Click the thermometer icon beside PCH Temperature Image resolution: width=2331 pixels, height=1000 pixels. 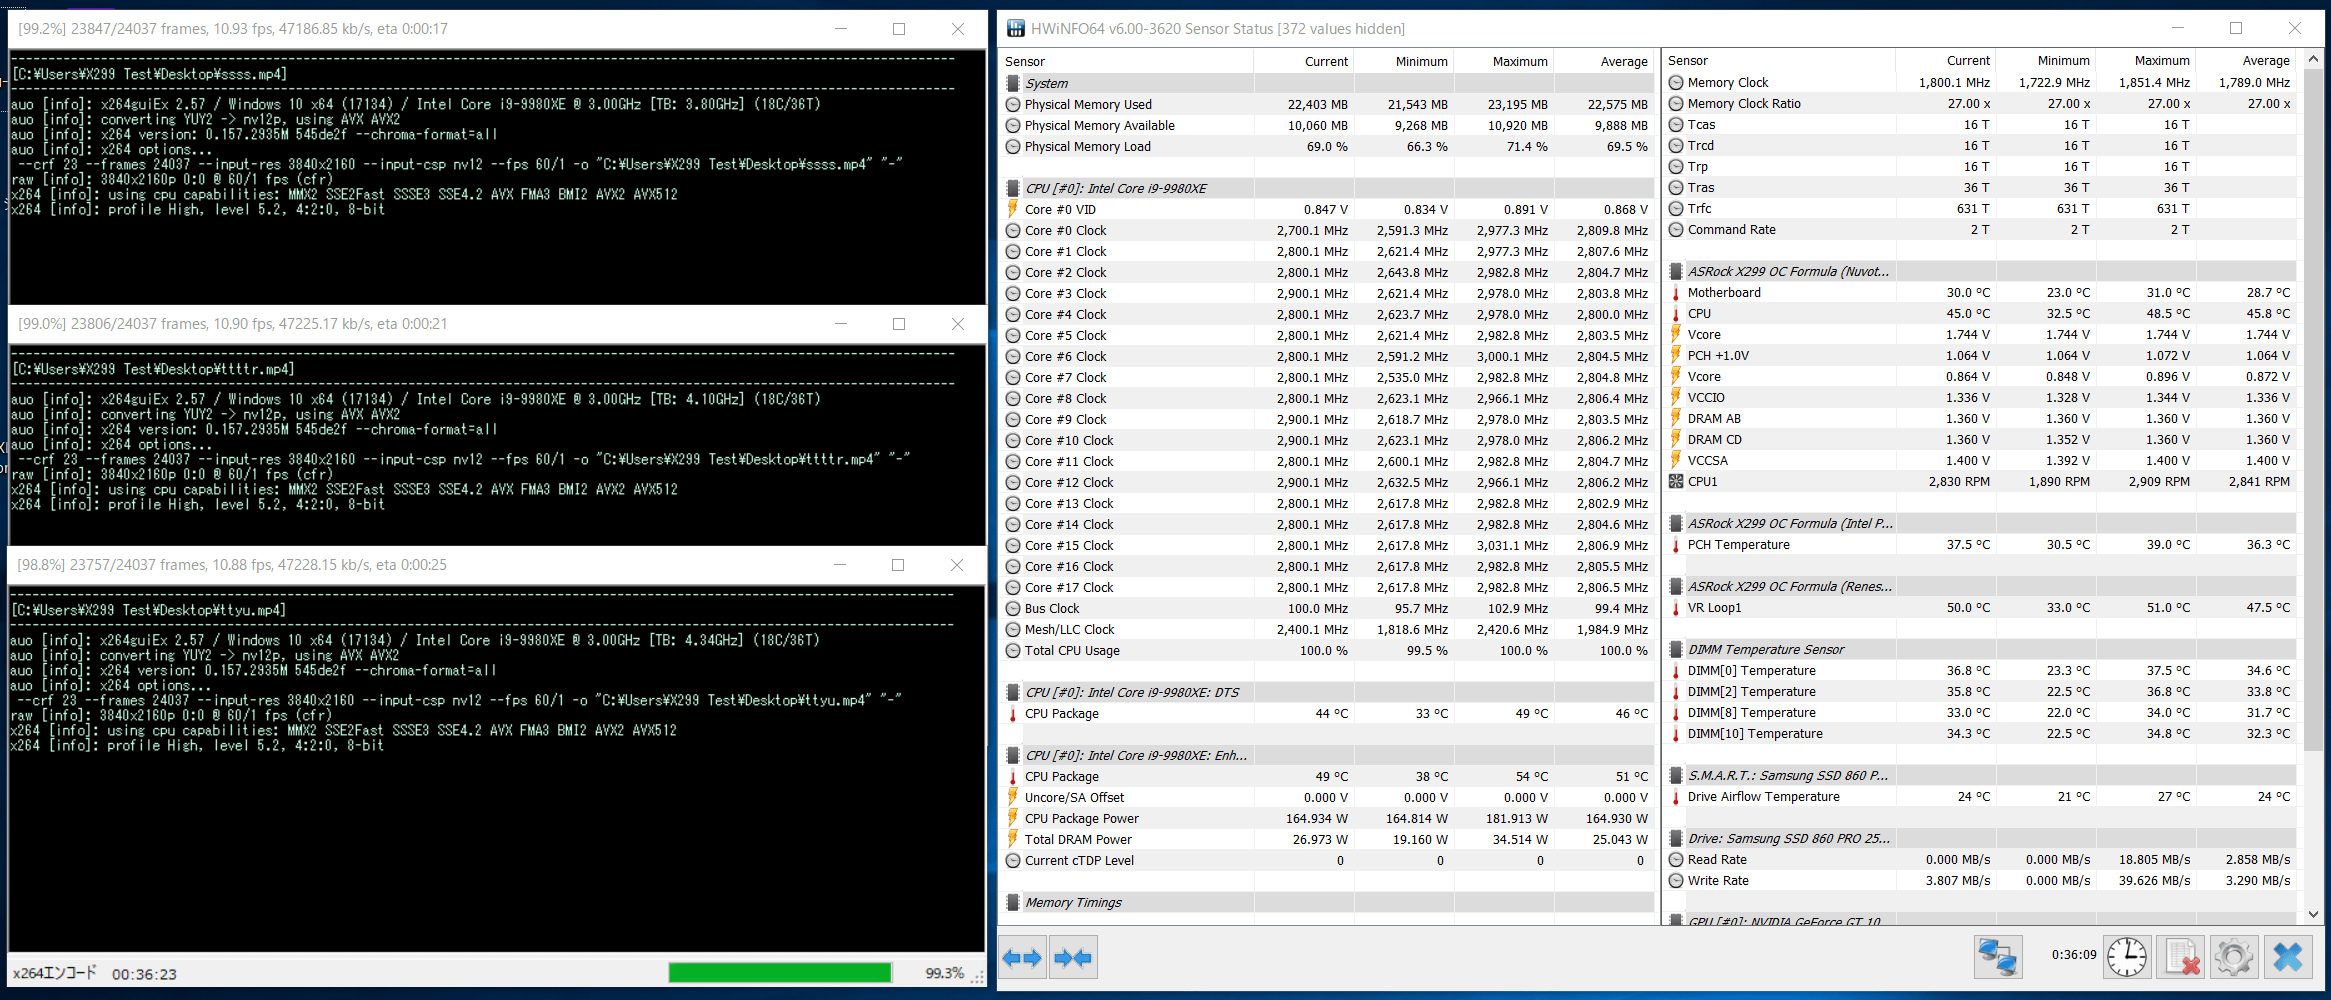pos(1676,545)
